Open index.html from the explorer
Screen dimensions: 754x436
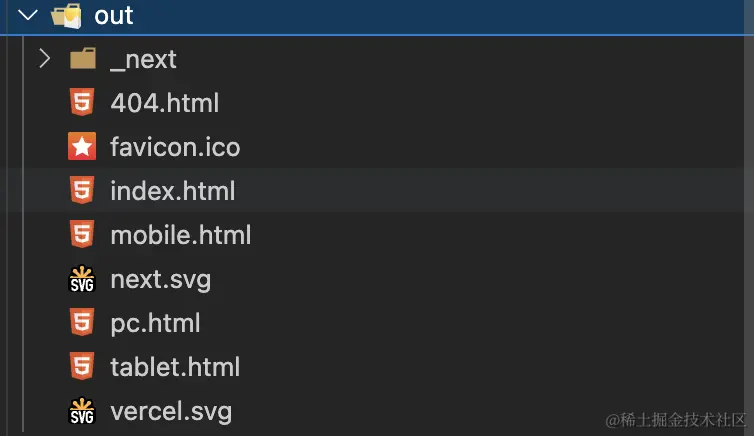(x=172, y=191)
